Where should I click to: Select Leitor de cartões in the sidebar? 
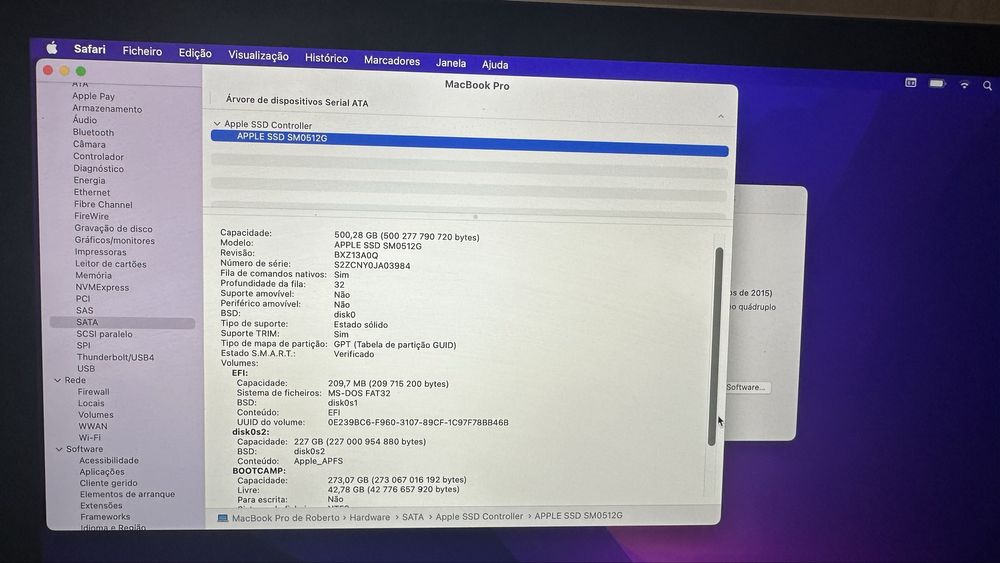(111, 264)
